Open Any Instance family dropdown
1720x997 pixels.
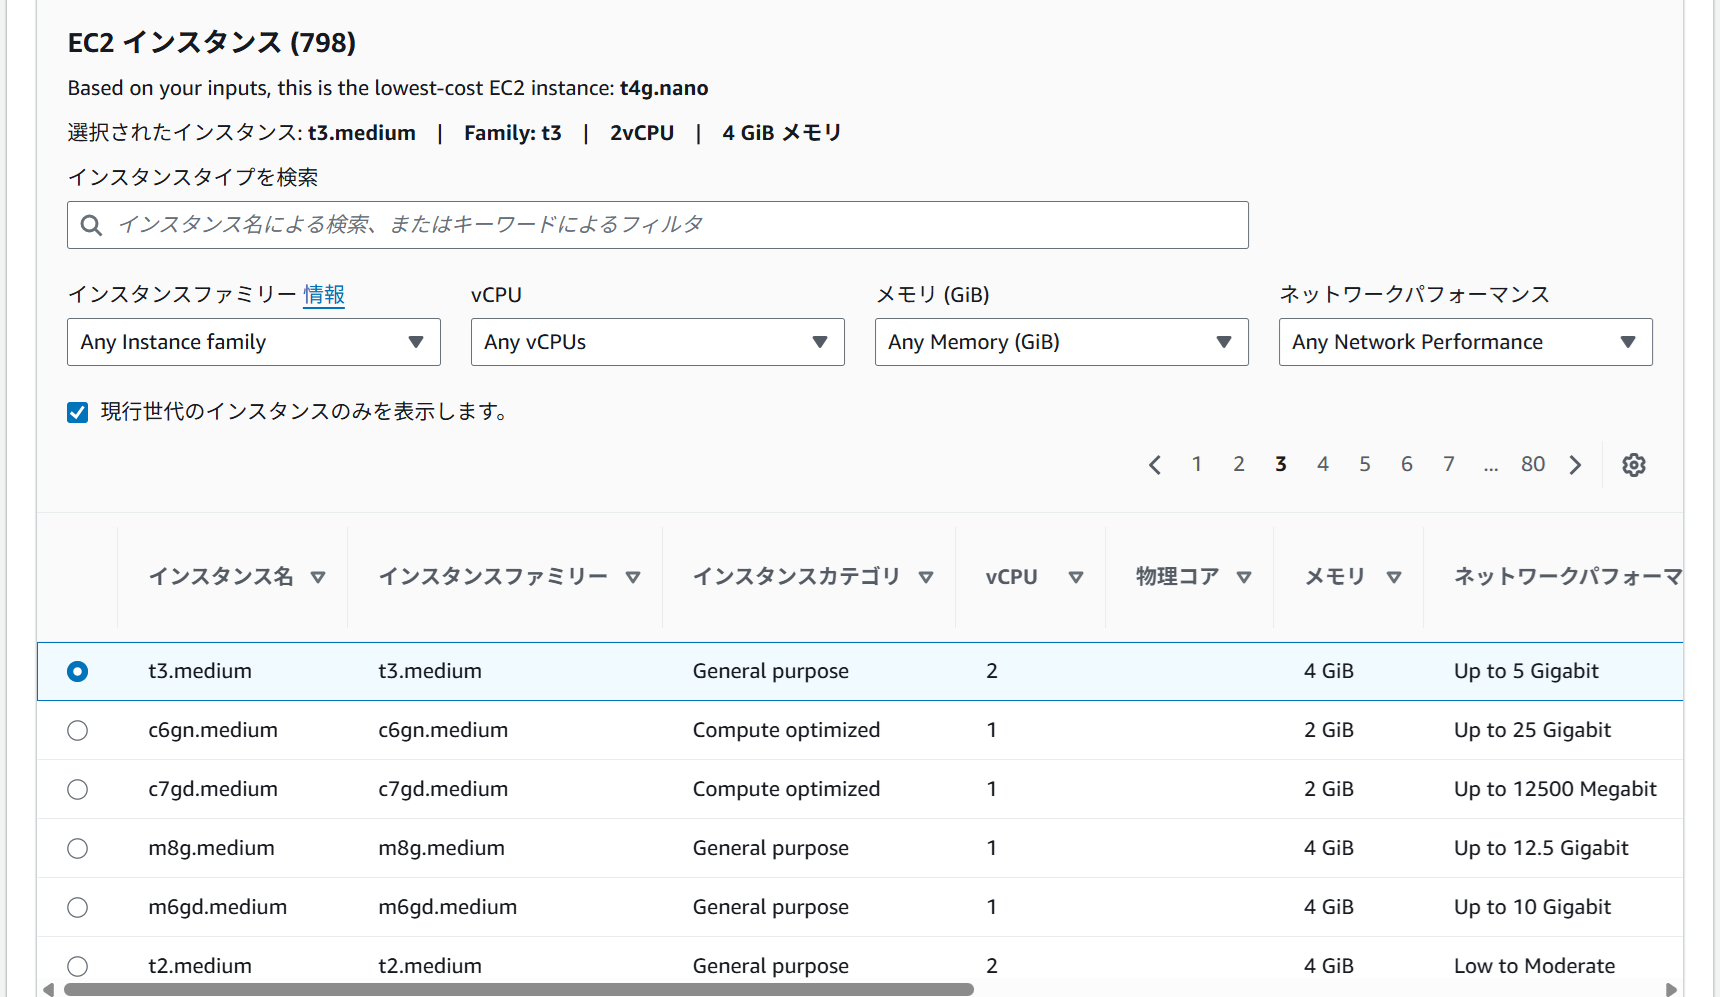254,342
